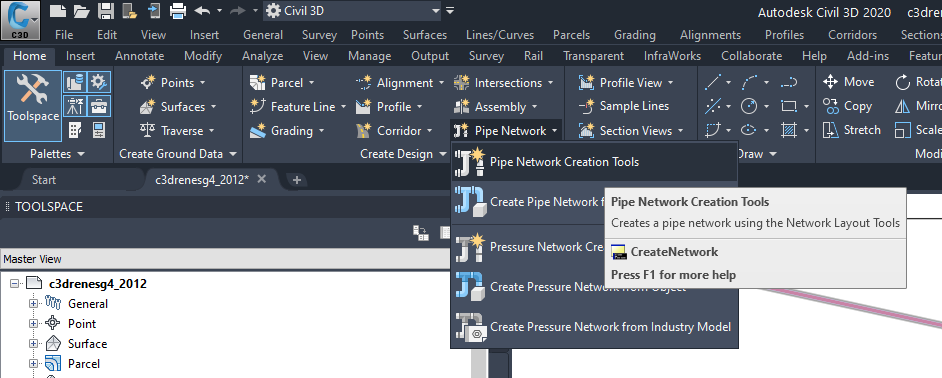Expand the Point tree node
942x378 pixels.
point(33,324)
